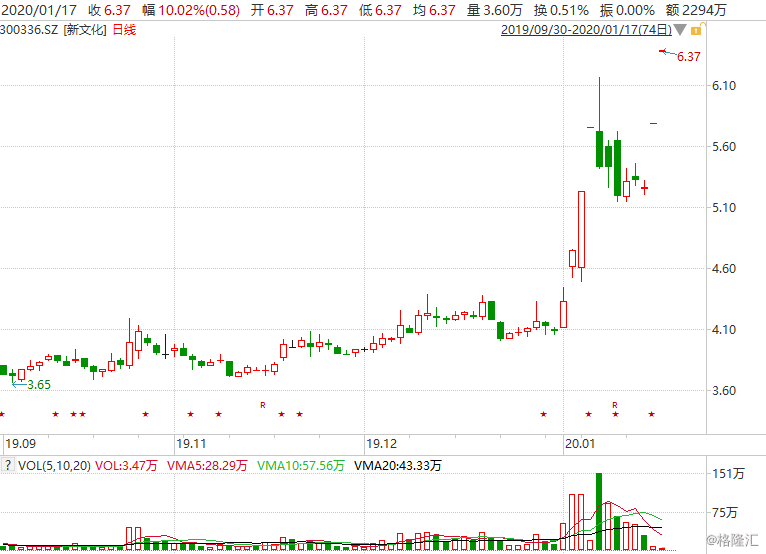
Task: Click the turnover amount 额 2294万
Action: click(x=696, y=10)
